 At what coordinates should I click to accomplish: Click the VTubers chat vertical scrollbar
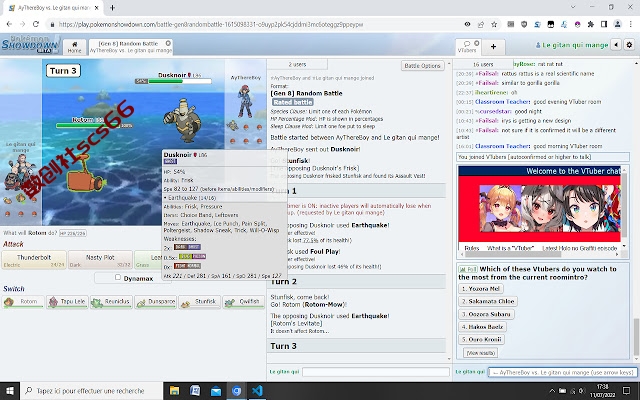coord(636,335)
